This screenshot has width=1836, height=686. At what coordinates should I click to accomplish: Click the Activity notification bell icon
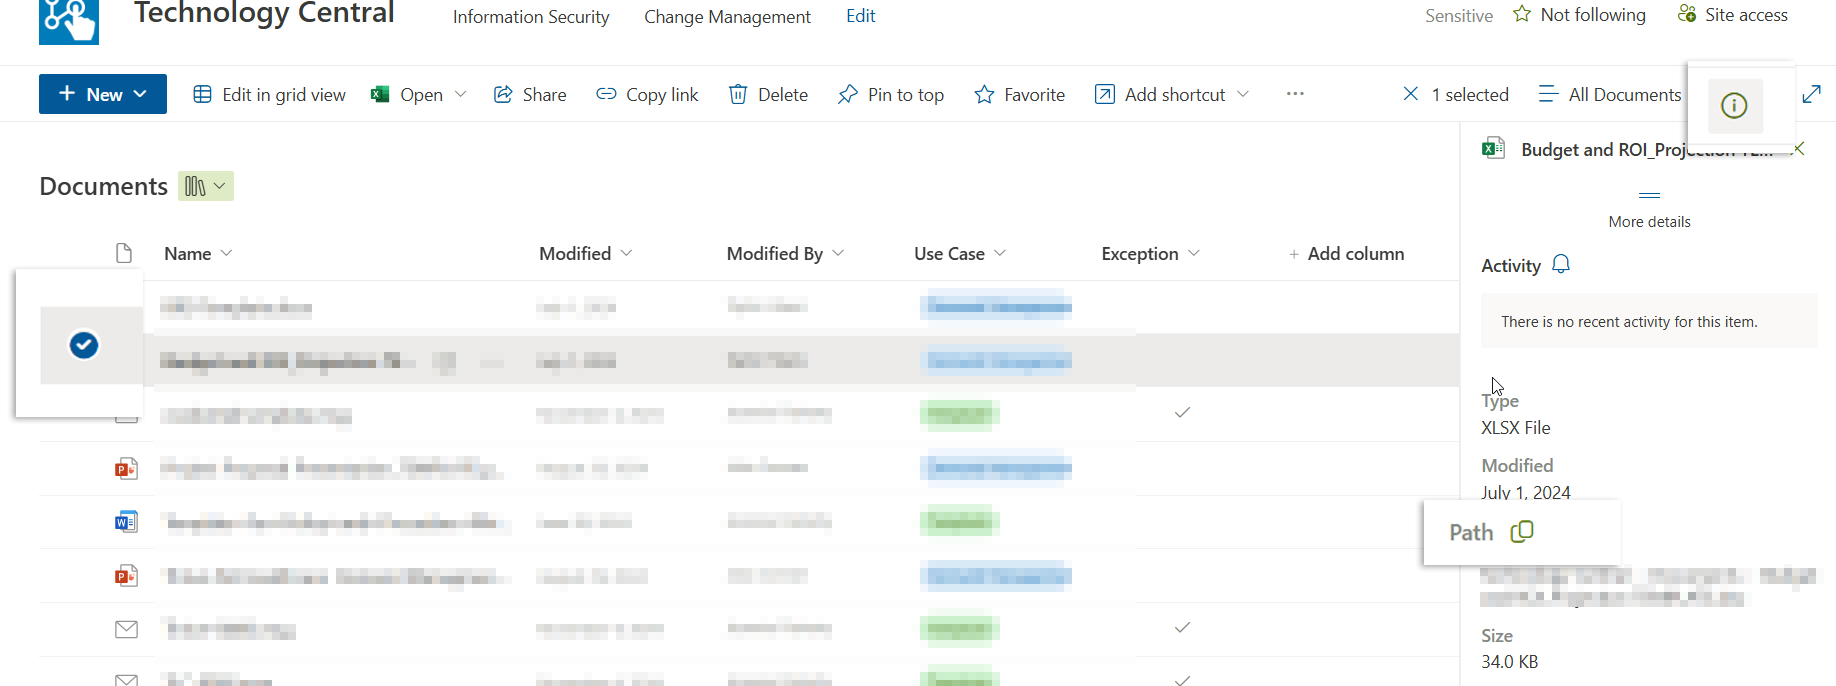click(x=1561, y=265)
